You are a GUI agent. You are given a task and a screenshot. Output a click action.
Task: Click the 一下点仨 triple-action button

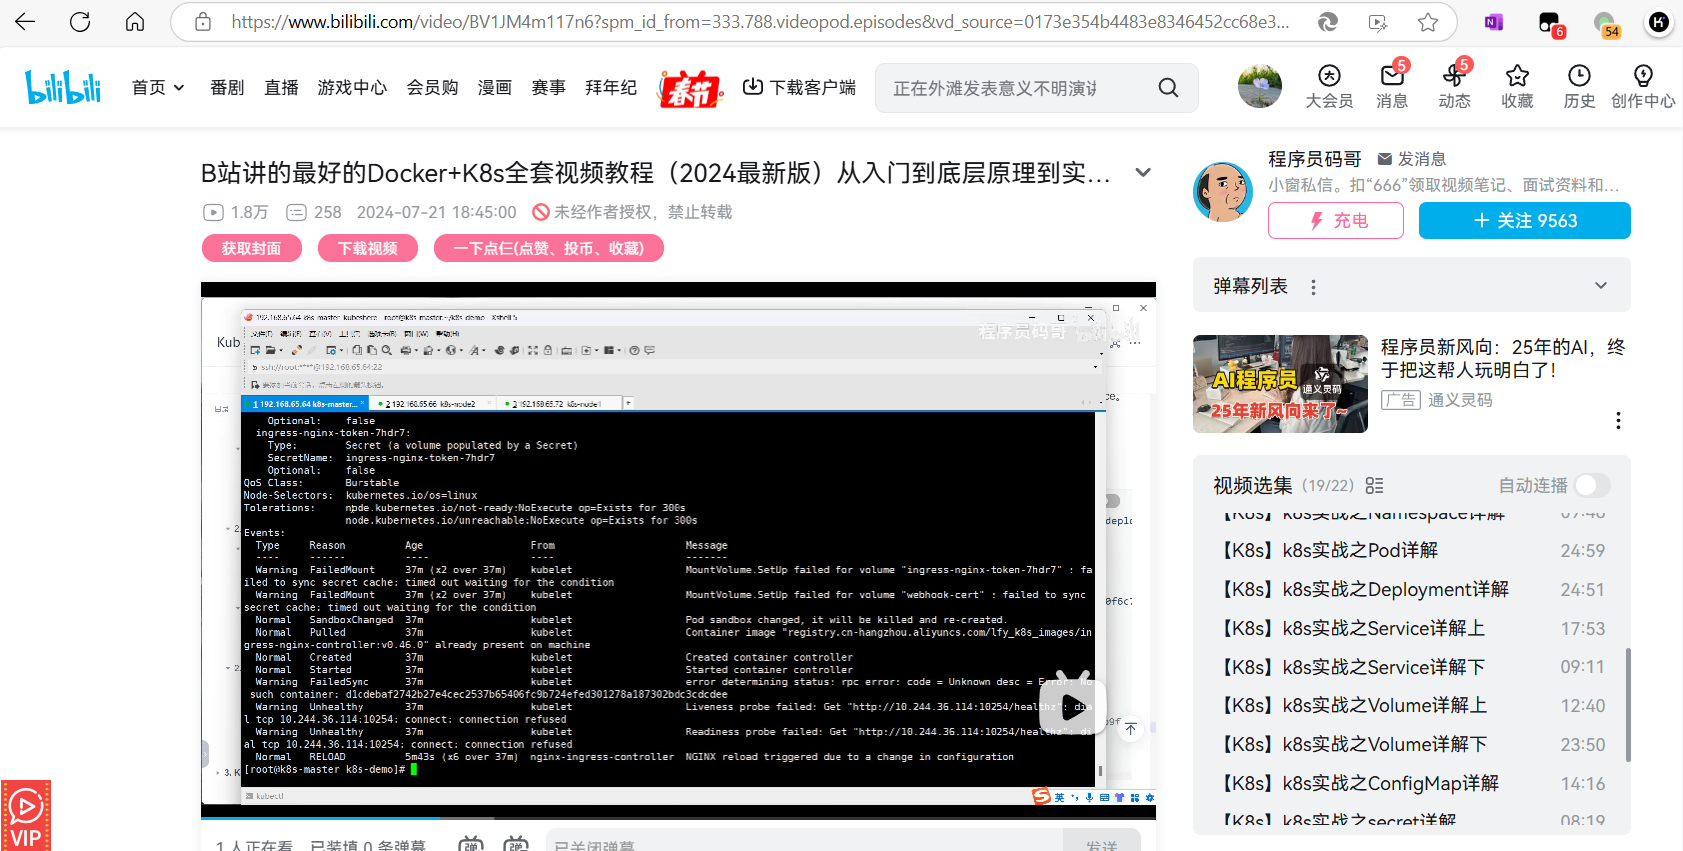pyautogui.click(x=549, y=248)
